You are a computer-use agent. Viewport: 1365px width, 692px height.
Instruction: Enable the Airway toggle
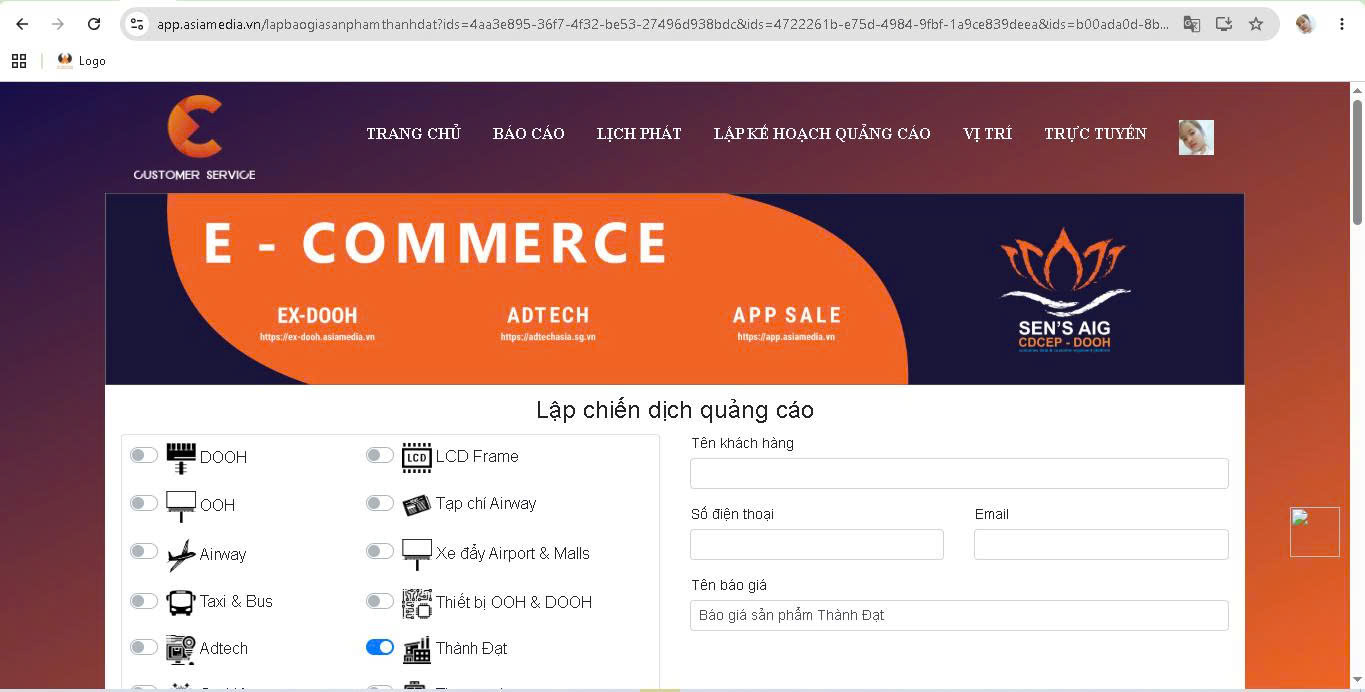[x=144, y=551]
